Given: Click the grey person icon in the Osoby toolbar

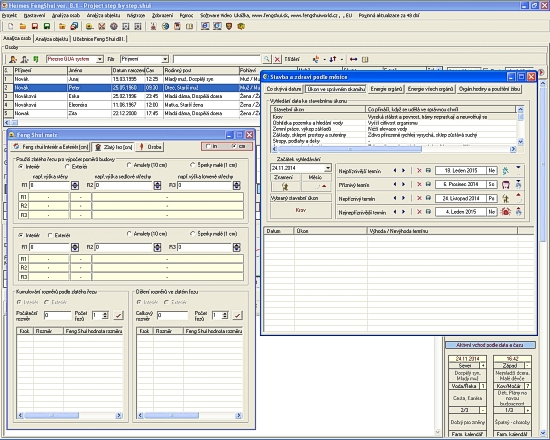Looking at the screenshot, I should 24,59.
